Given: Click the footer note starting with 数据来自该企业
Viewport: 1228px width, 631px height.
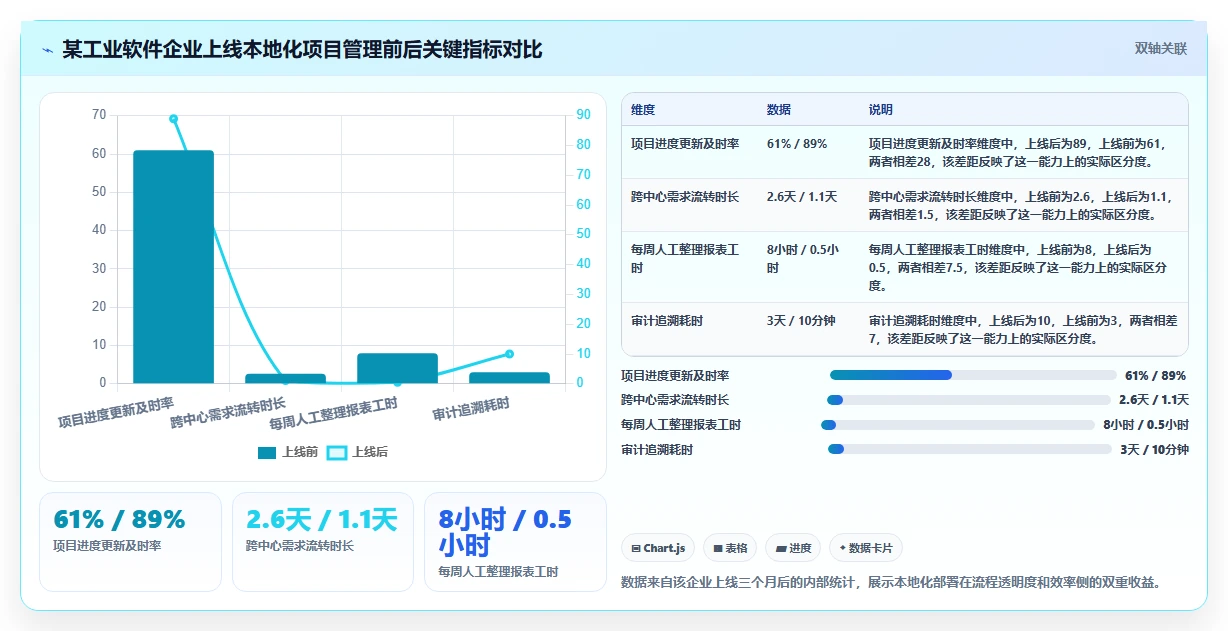Looking at the screenshot, I should (891, 582).
